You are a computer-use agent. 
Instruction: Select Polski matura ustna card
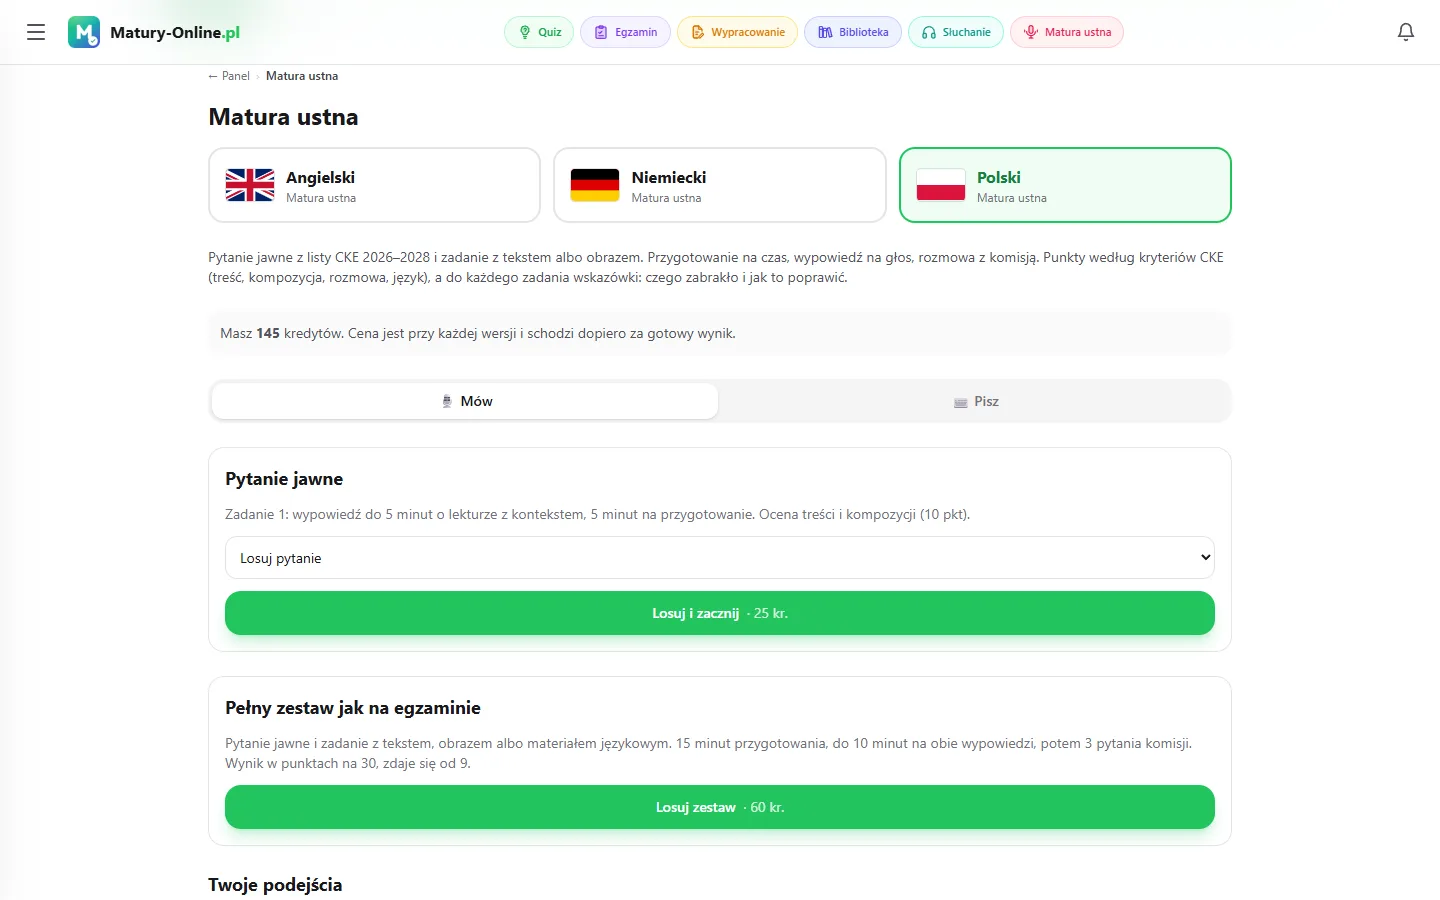coord(1065,185)
